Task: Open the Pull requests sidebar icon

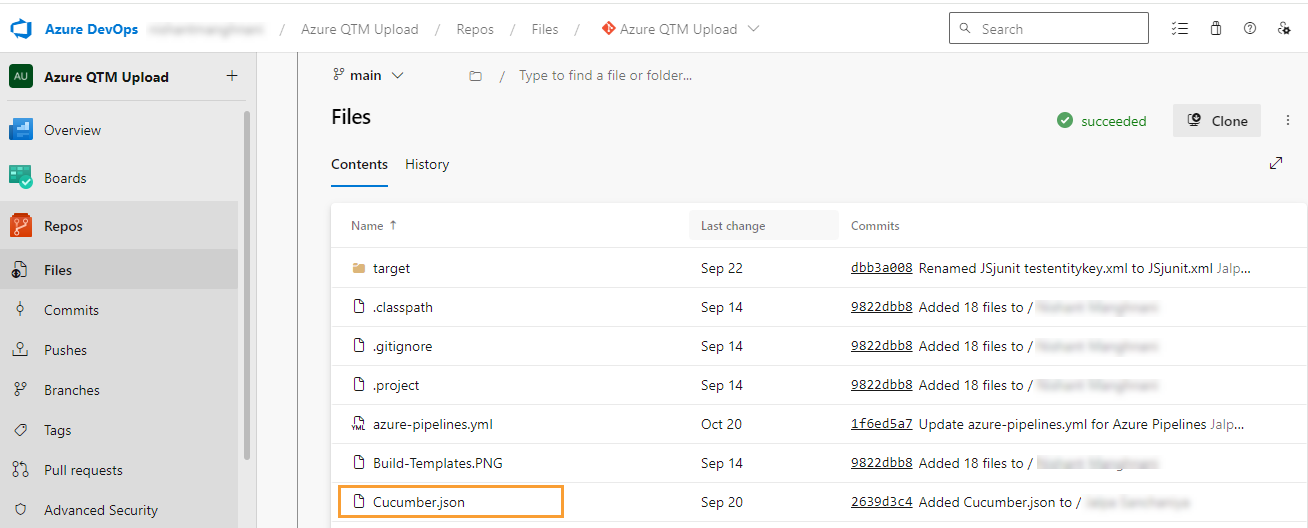Action: click(20, 470)
